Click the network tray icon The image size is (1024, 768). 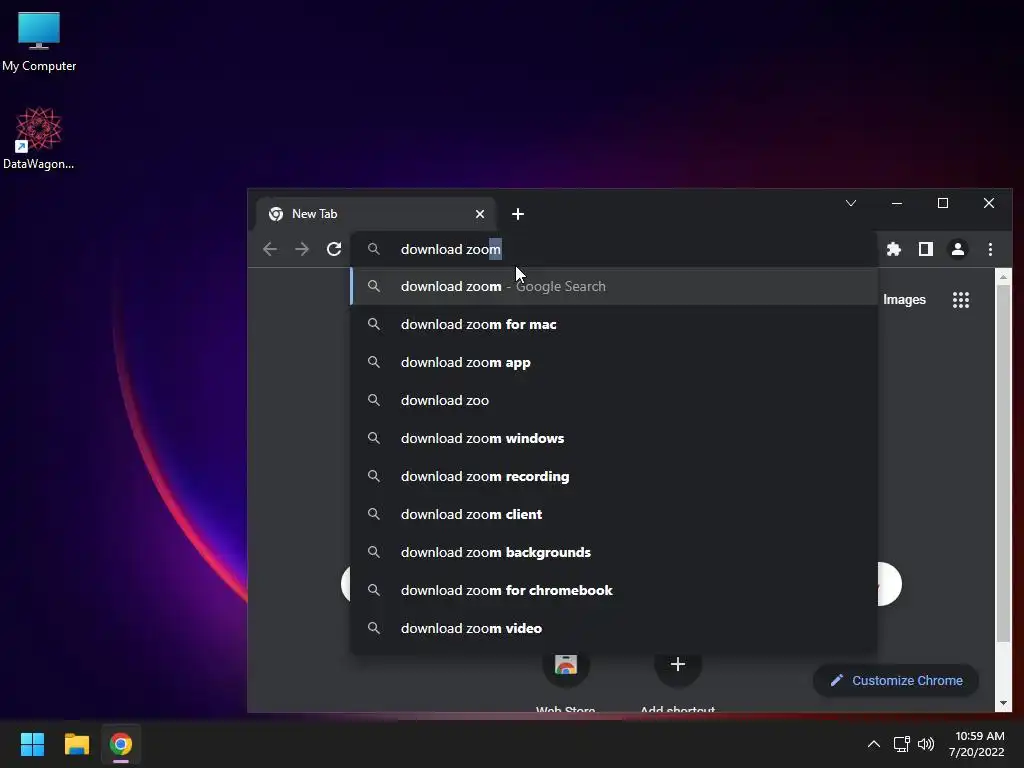coord(902,744)
